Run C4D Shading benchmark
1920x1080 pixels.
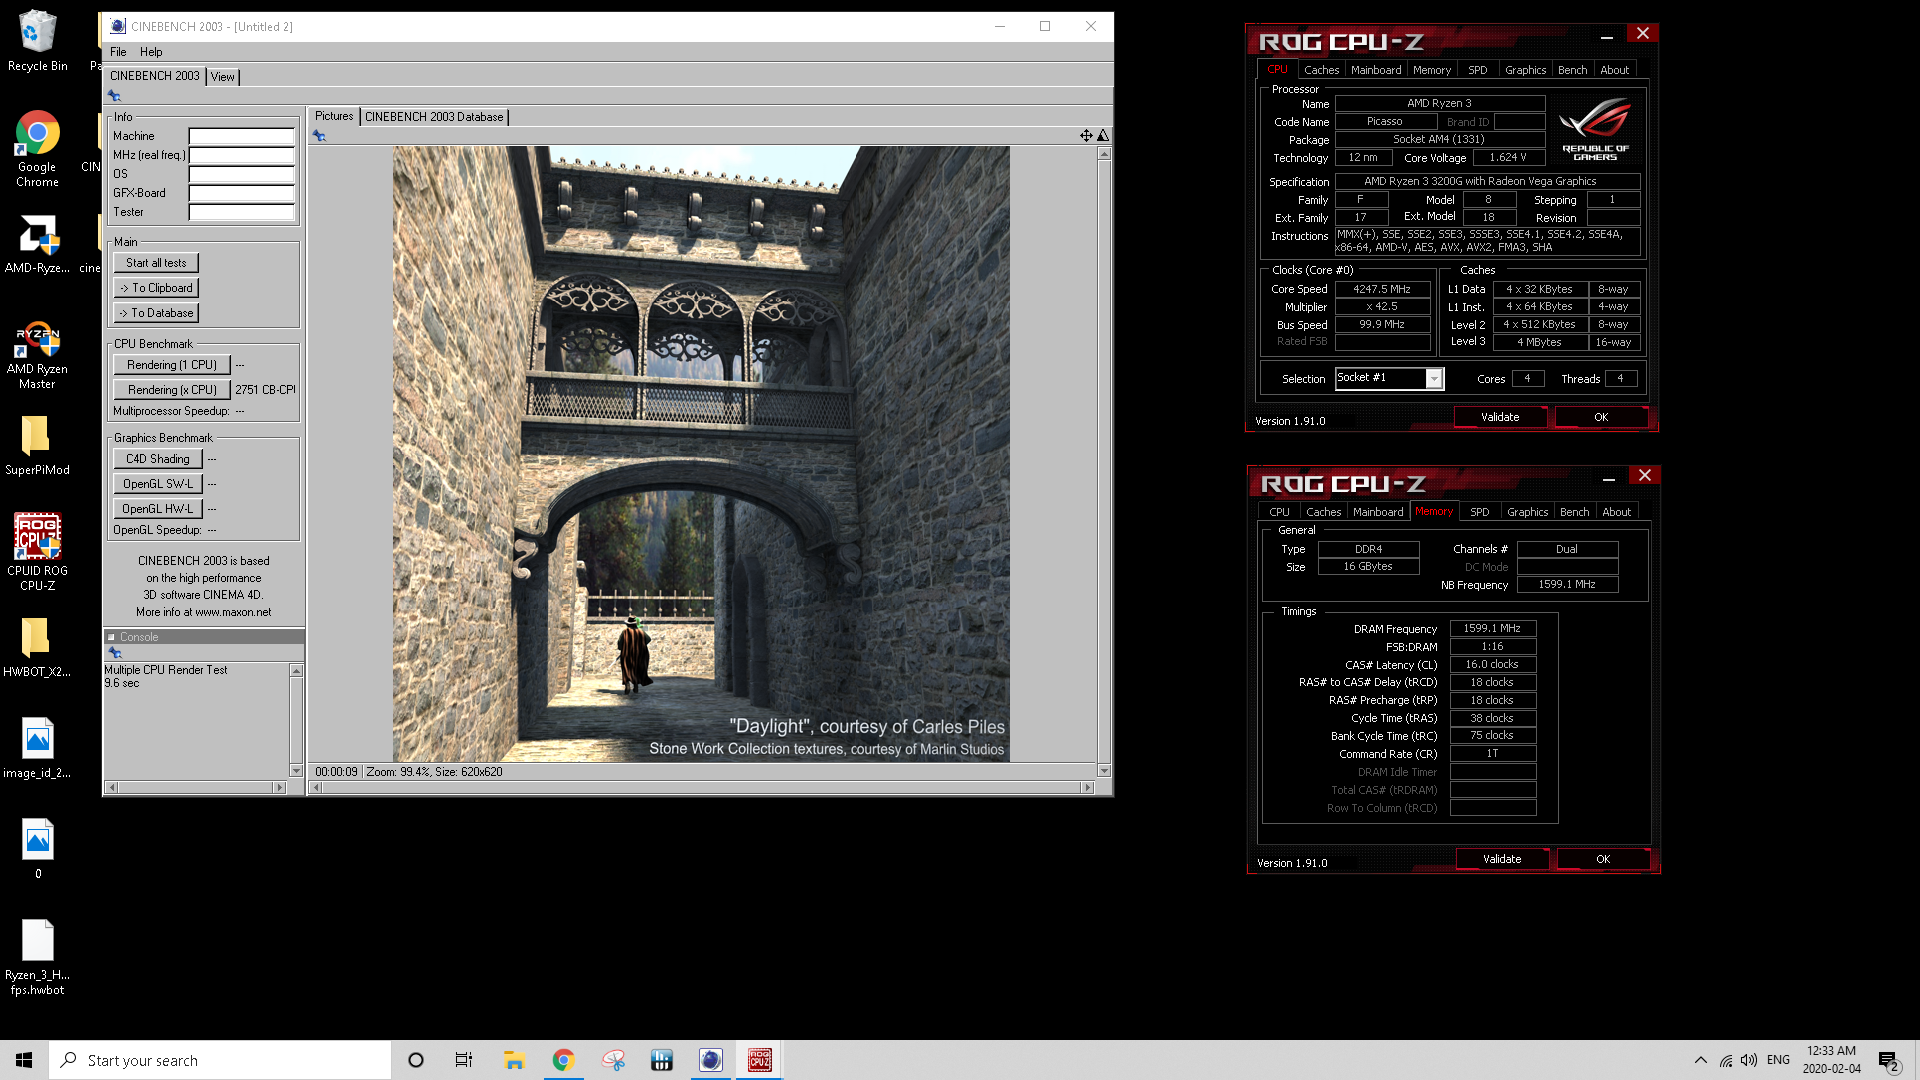pos(158,459)
